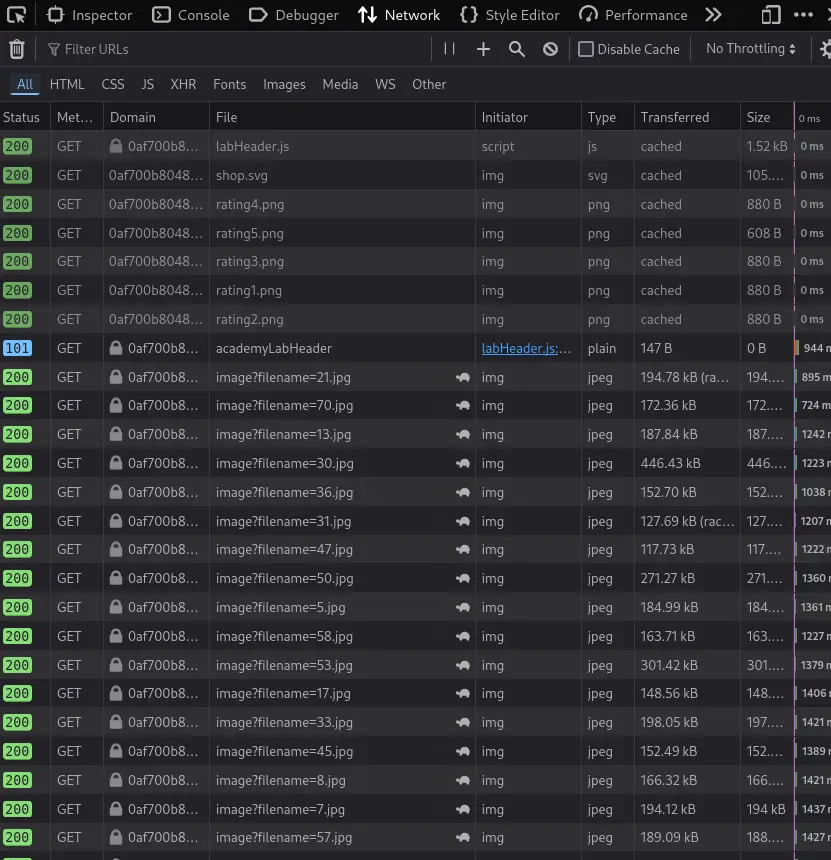Viewport: 831px width, 860px height.
Task: Clear network log with trash icon
Action: pos(17,49)
